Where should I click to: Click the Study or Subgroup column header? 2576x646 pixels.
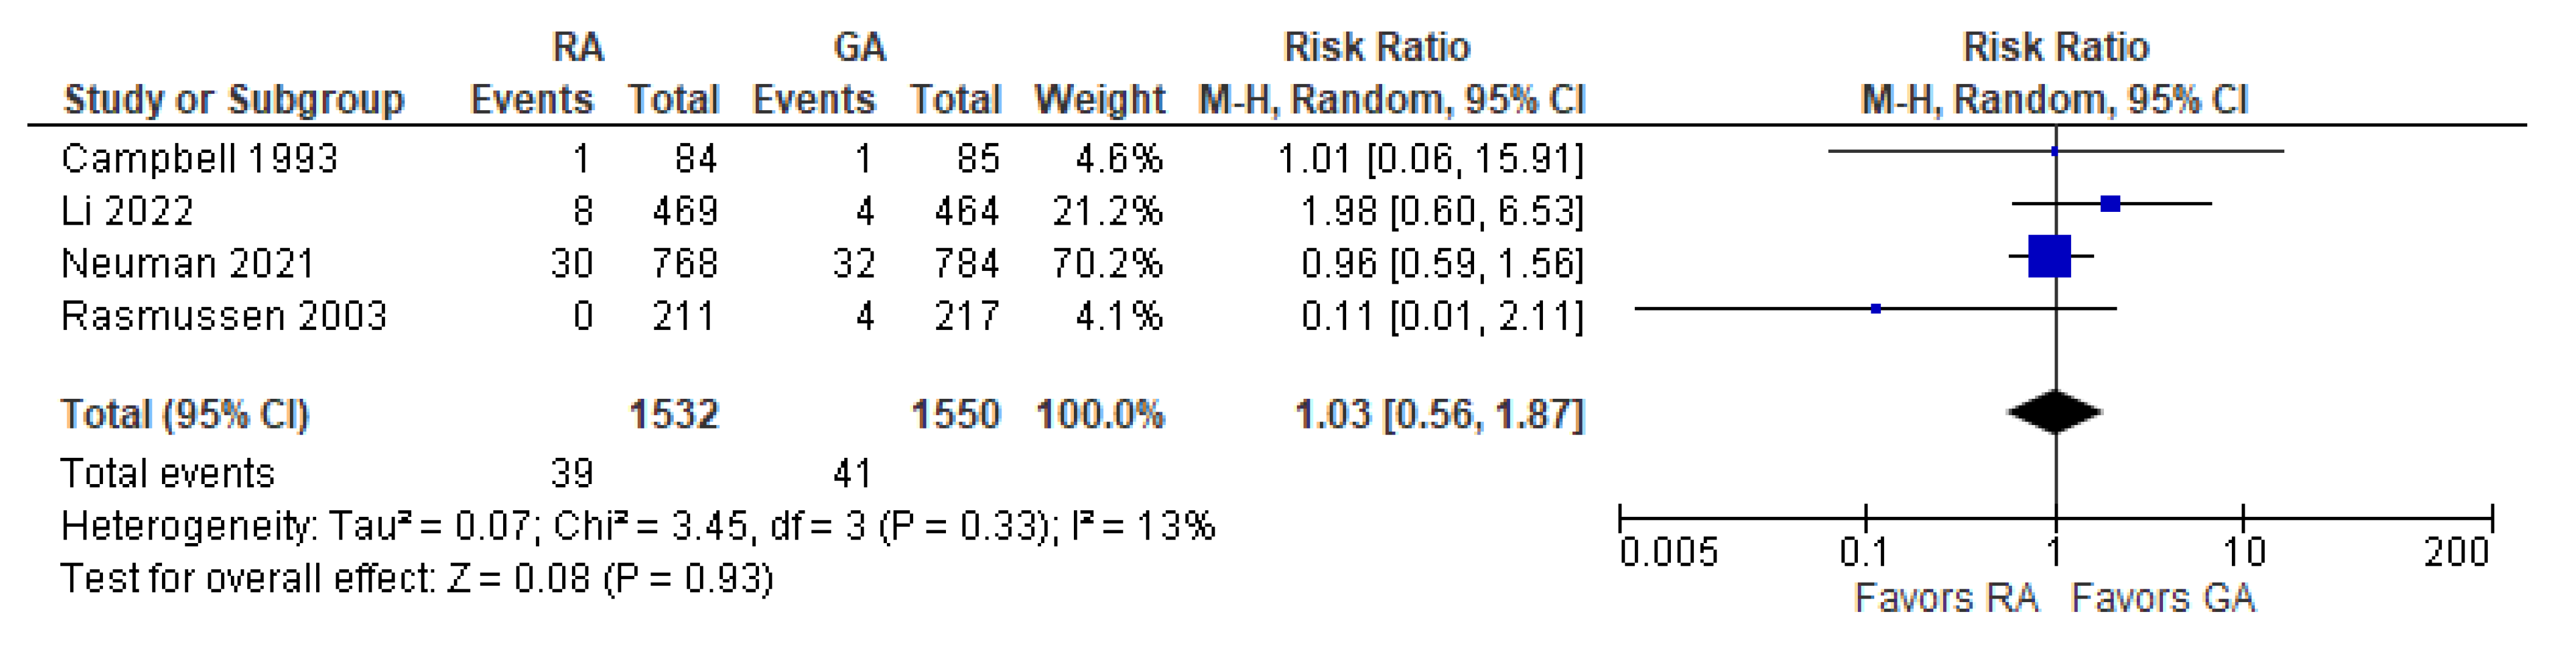point(234,100)
